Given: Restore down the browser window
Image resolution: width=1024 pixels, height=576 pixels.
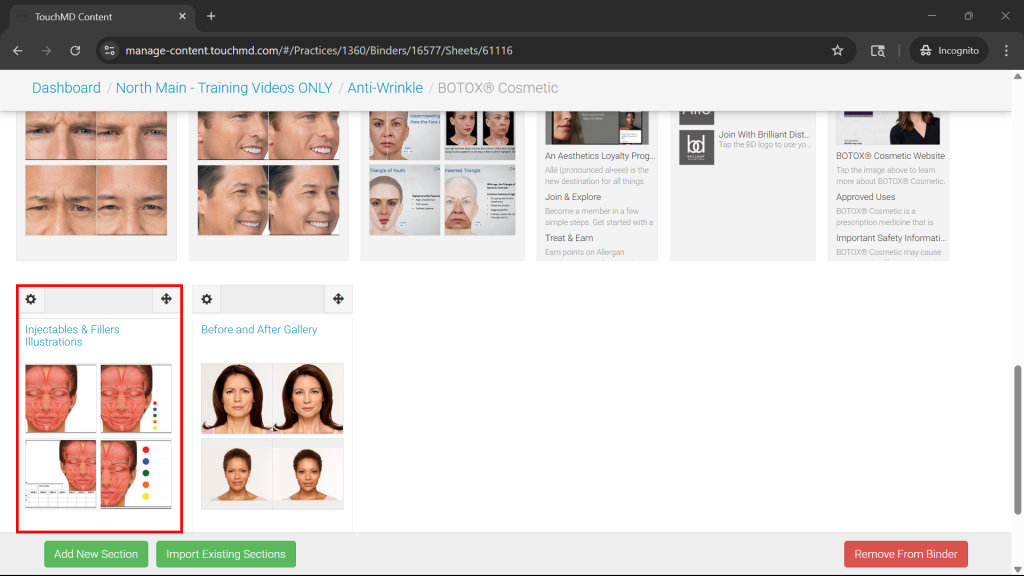Looking at the screenshot, I should tap(968, 16).
